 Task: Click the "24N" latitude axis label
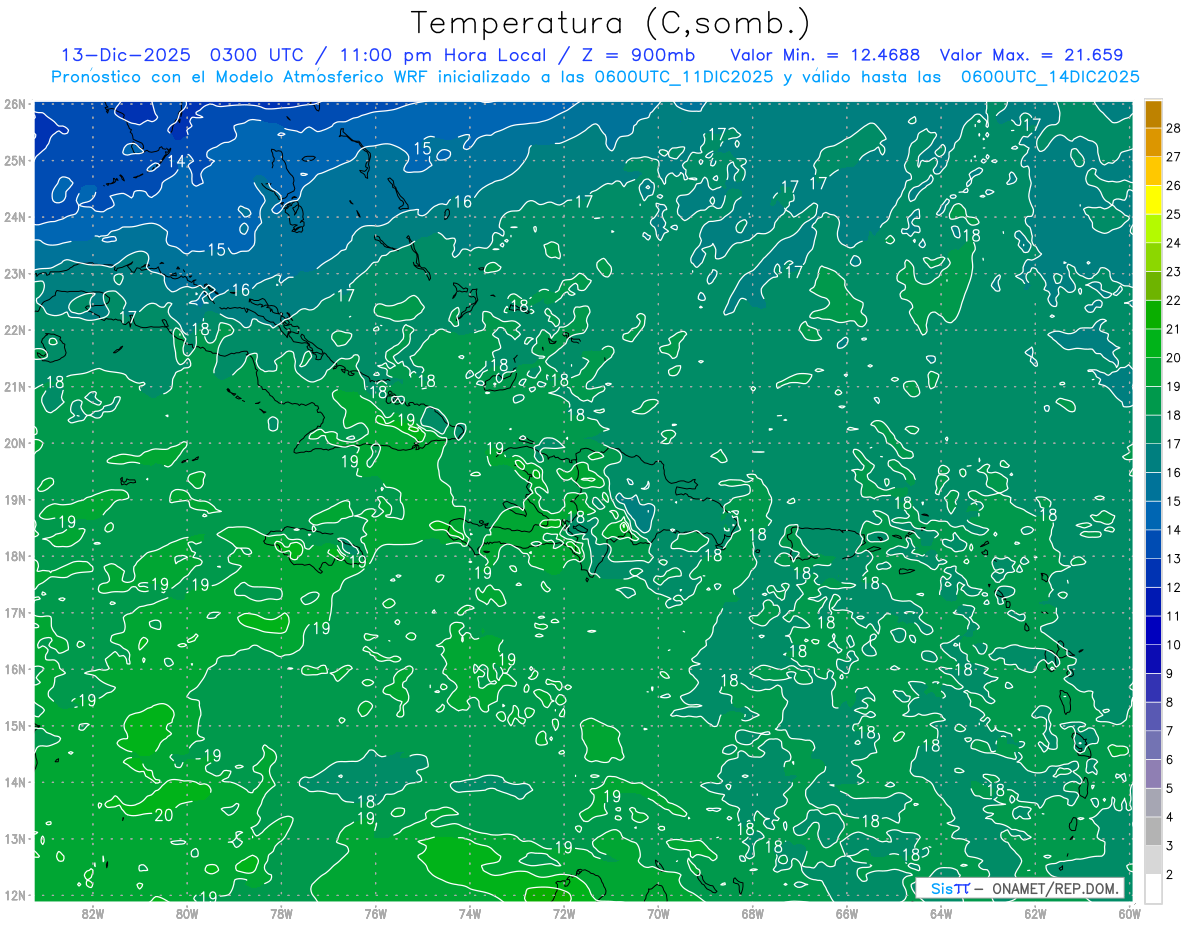pyautogui.click(x=15, y=217)
